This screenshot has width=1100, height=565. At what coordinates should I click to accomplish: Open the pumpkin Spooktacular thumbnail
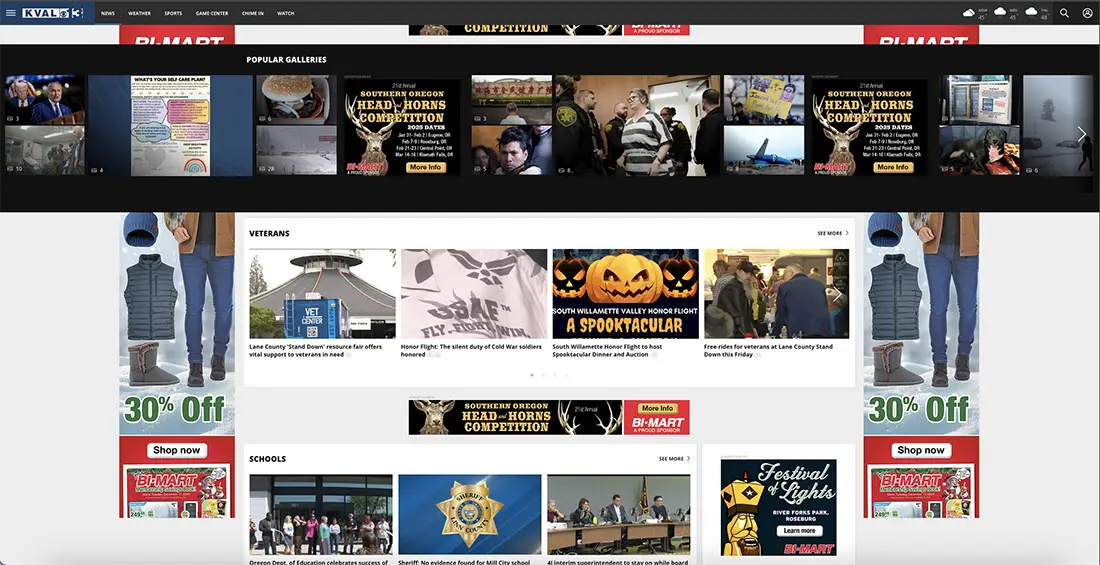click(x=625, y=293)
